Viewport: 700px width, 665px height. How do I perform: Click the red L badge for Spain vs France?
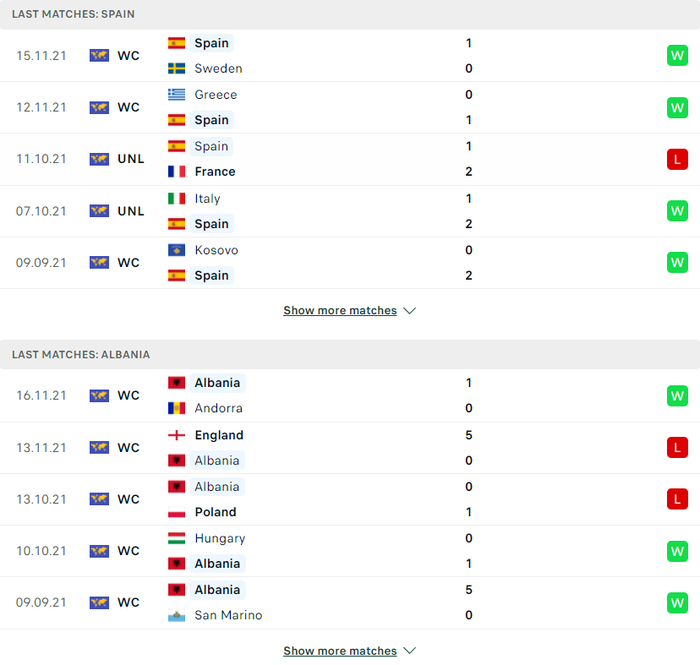click(x=677, y=159)
